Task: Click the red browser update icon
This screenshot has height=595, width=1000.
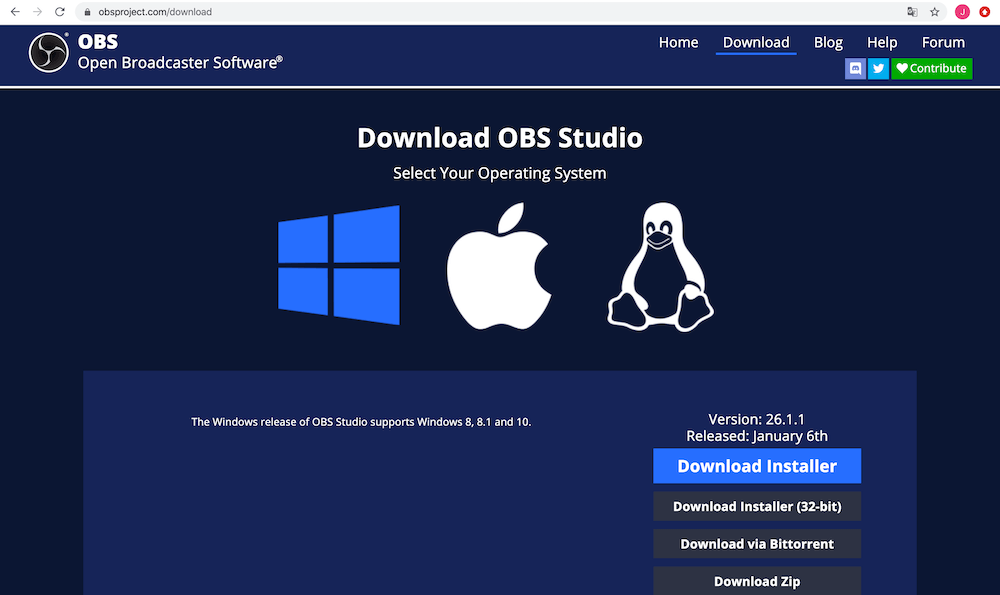Action: (x=985, y=11)
